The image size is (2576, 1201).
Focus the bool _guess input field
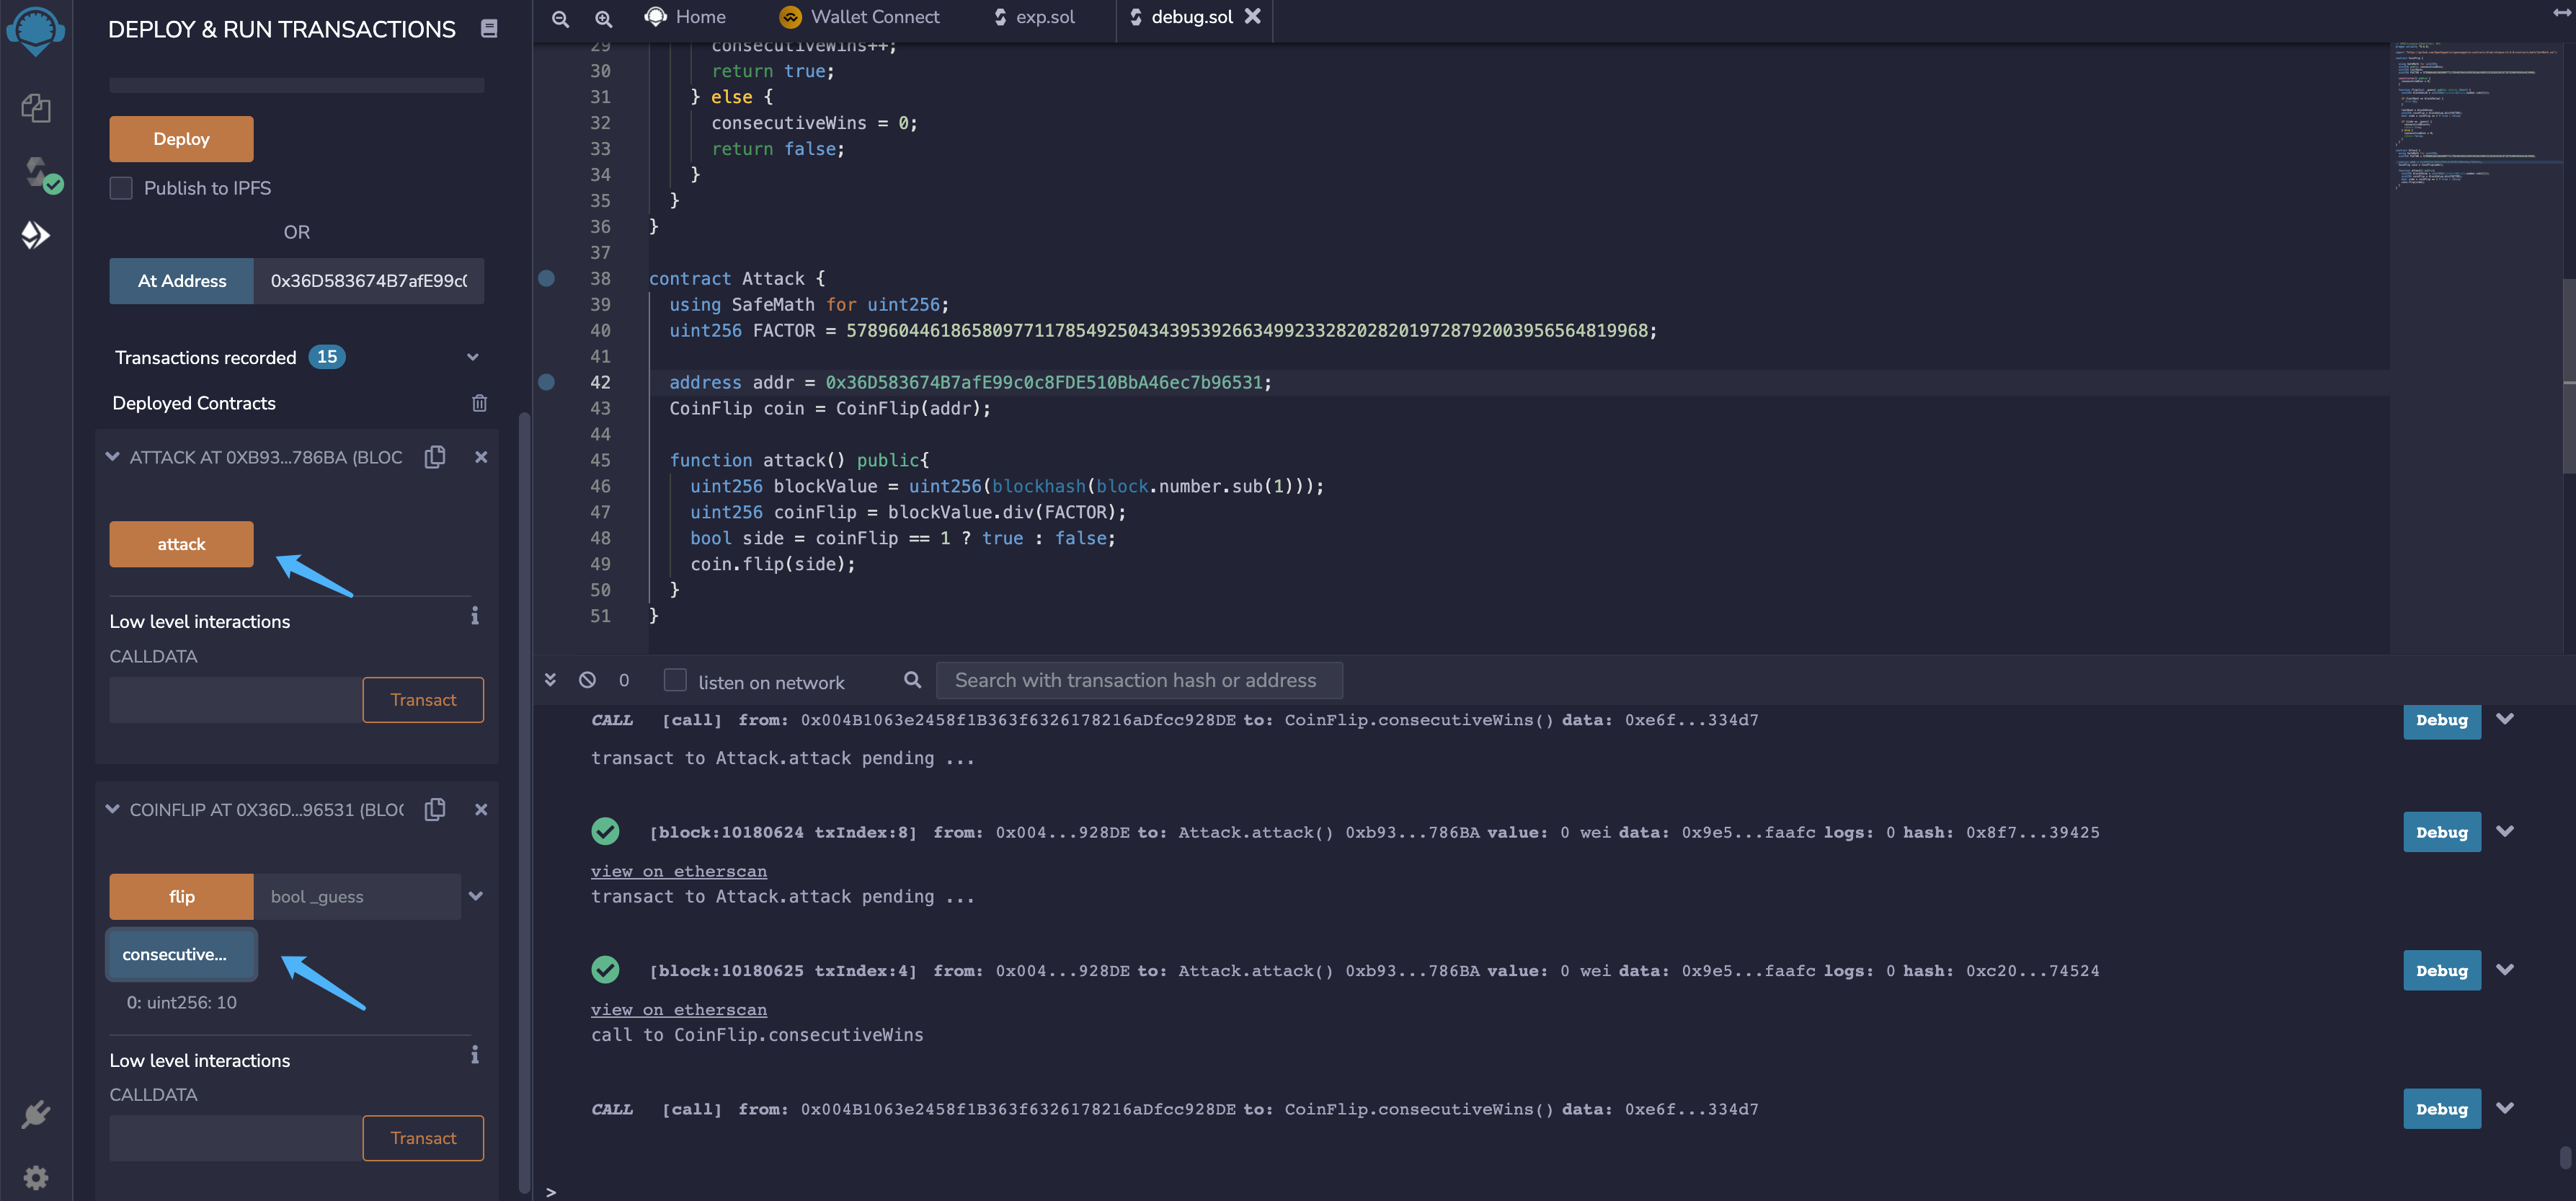point(357,897)
